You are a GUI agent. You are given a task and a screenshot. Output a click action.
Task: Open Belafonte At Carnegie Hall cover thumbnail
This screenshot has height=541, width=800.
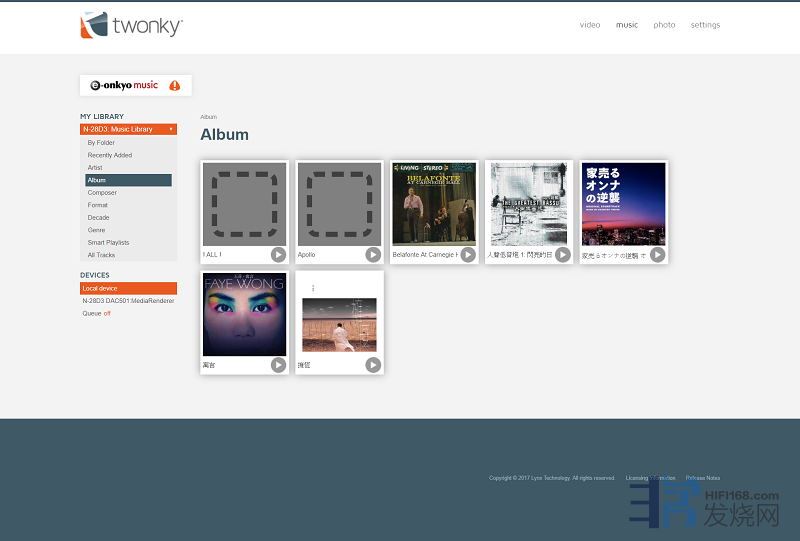pos(434,204)
